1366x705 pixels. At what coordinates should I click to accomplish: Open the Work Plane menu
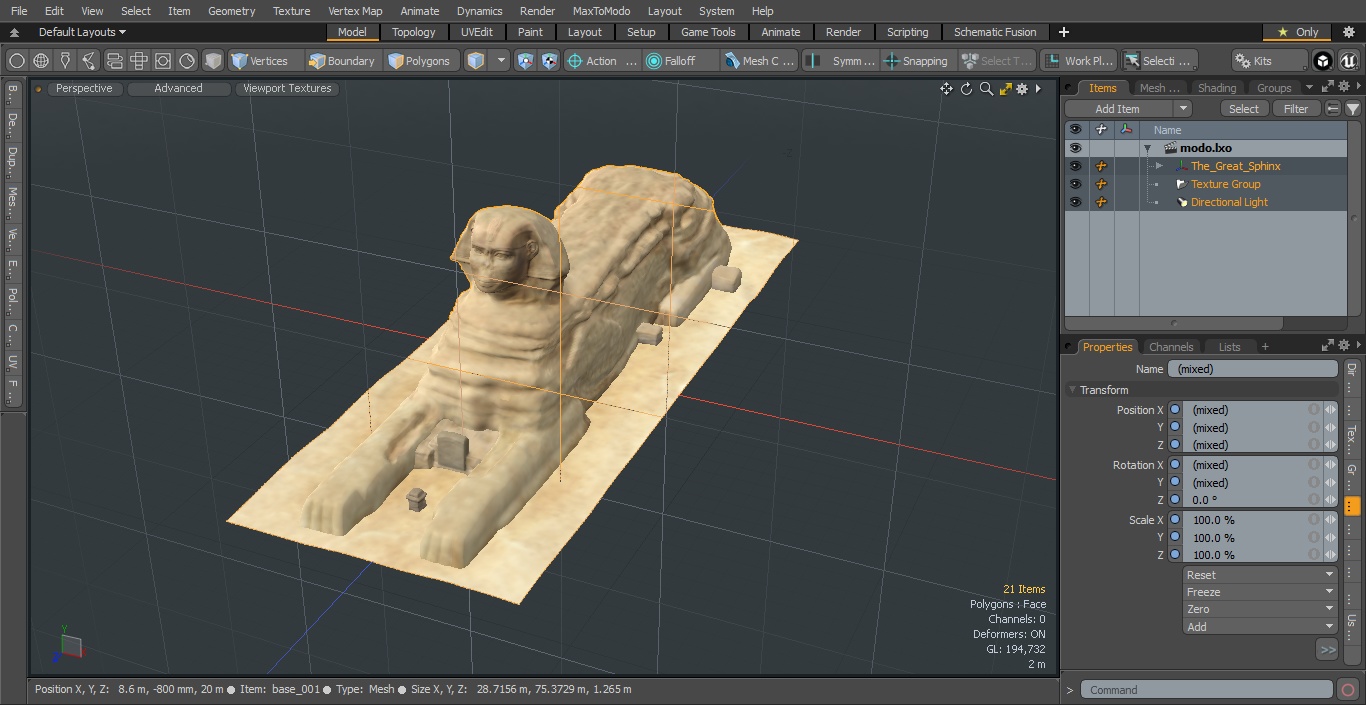[1077, 61]
